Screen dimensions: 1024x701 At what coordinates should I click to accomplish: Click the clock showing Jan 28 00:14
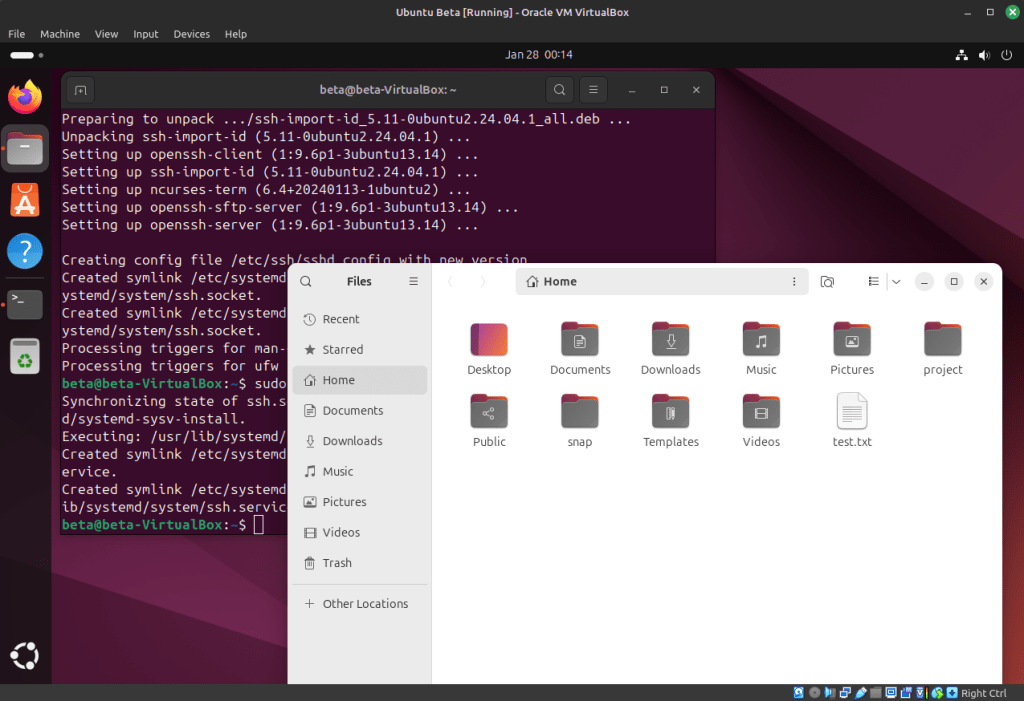(x=539, y=54)
